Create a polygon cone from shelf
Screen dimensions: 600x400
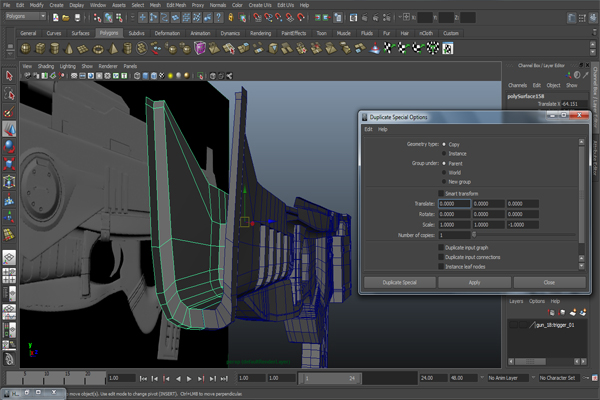(x=69, y=49)
